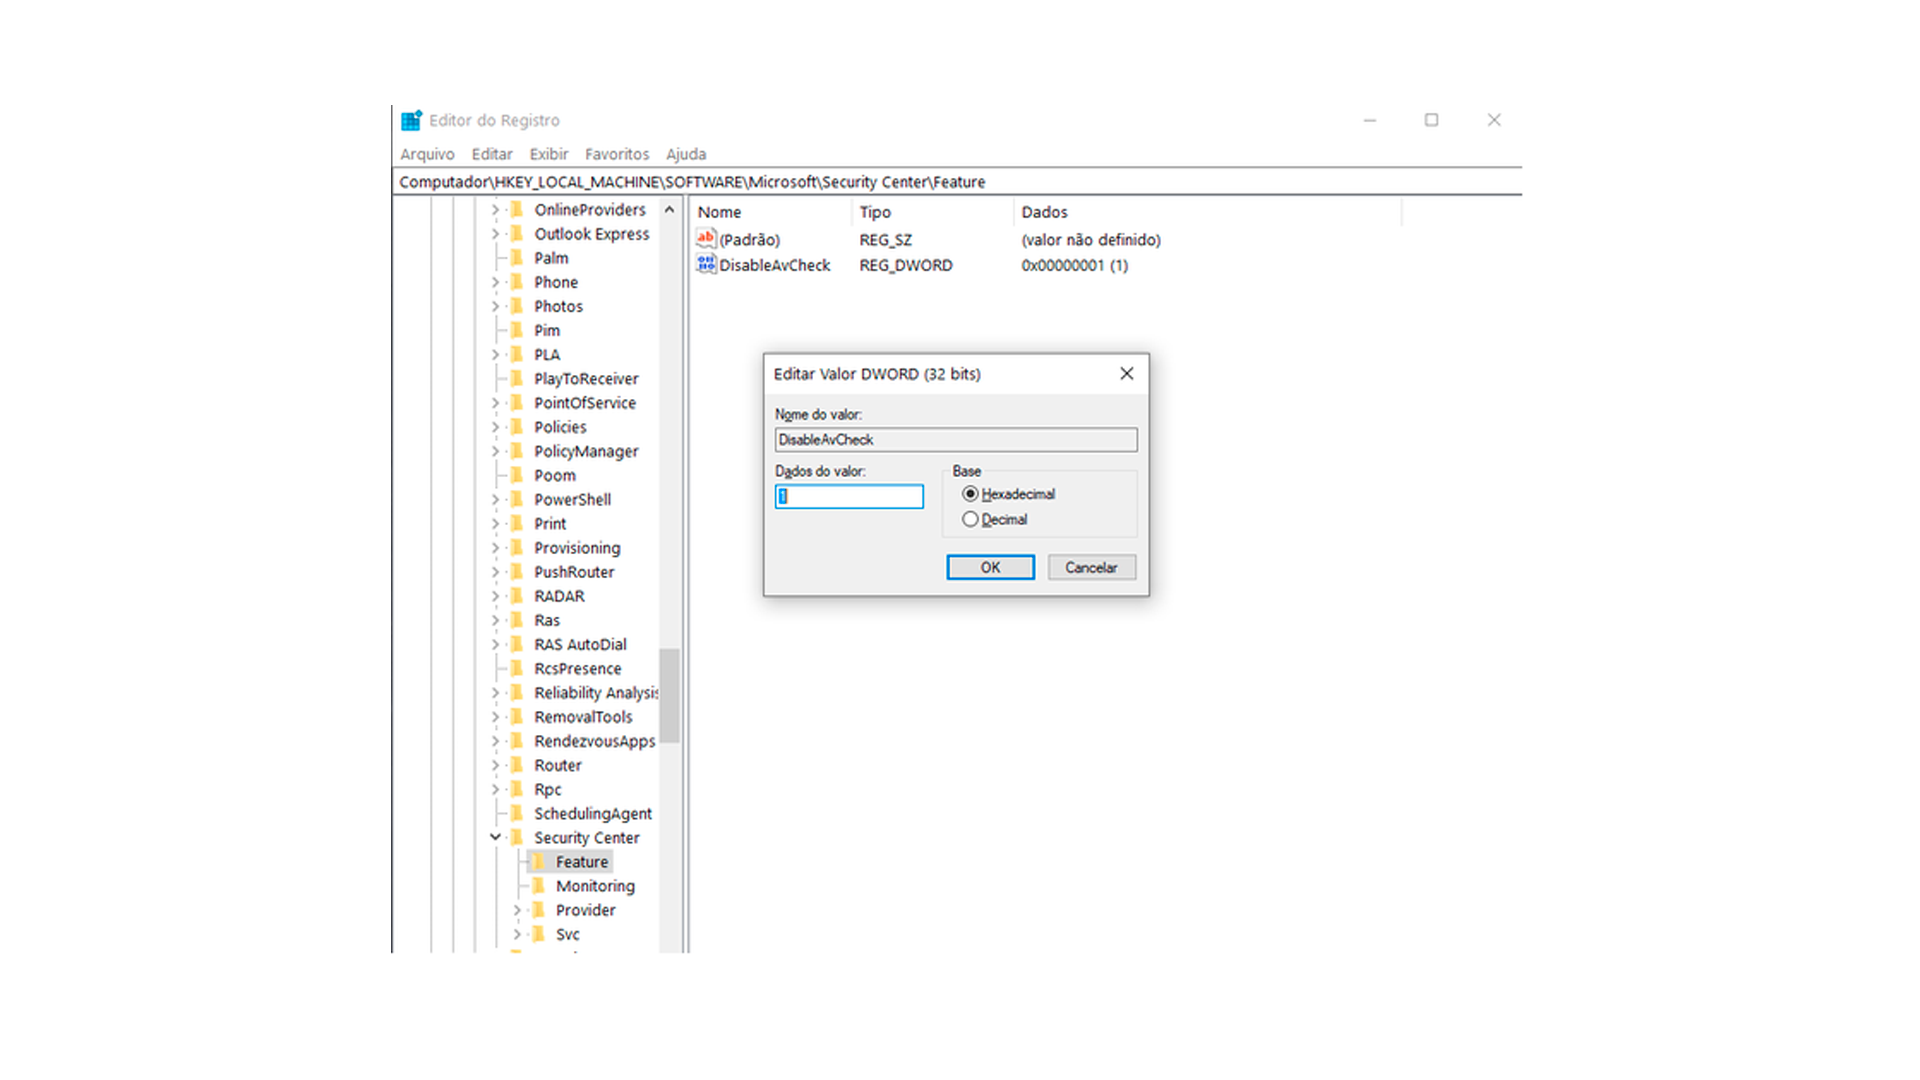Click the Security Center folder icon
This screenshot has width=1920, height=1080.
(x=517, y=838)
